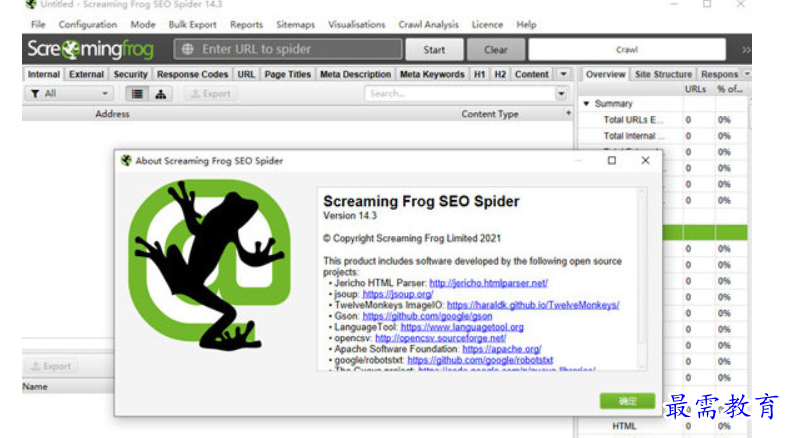Click the Start button

click(434, 50)
